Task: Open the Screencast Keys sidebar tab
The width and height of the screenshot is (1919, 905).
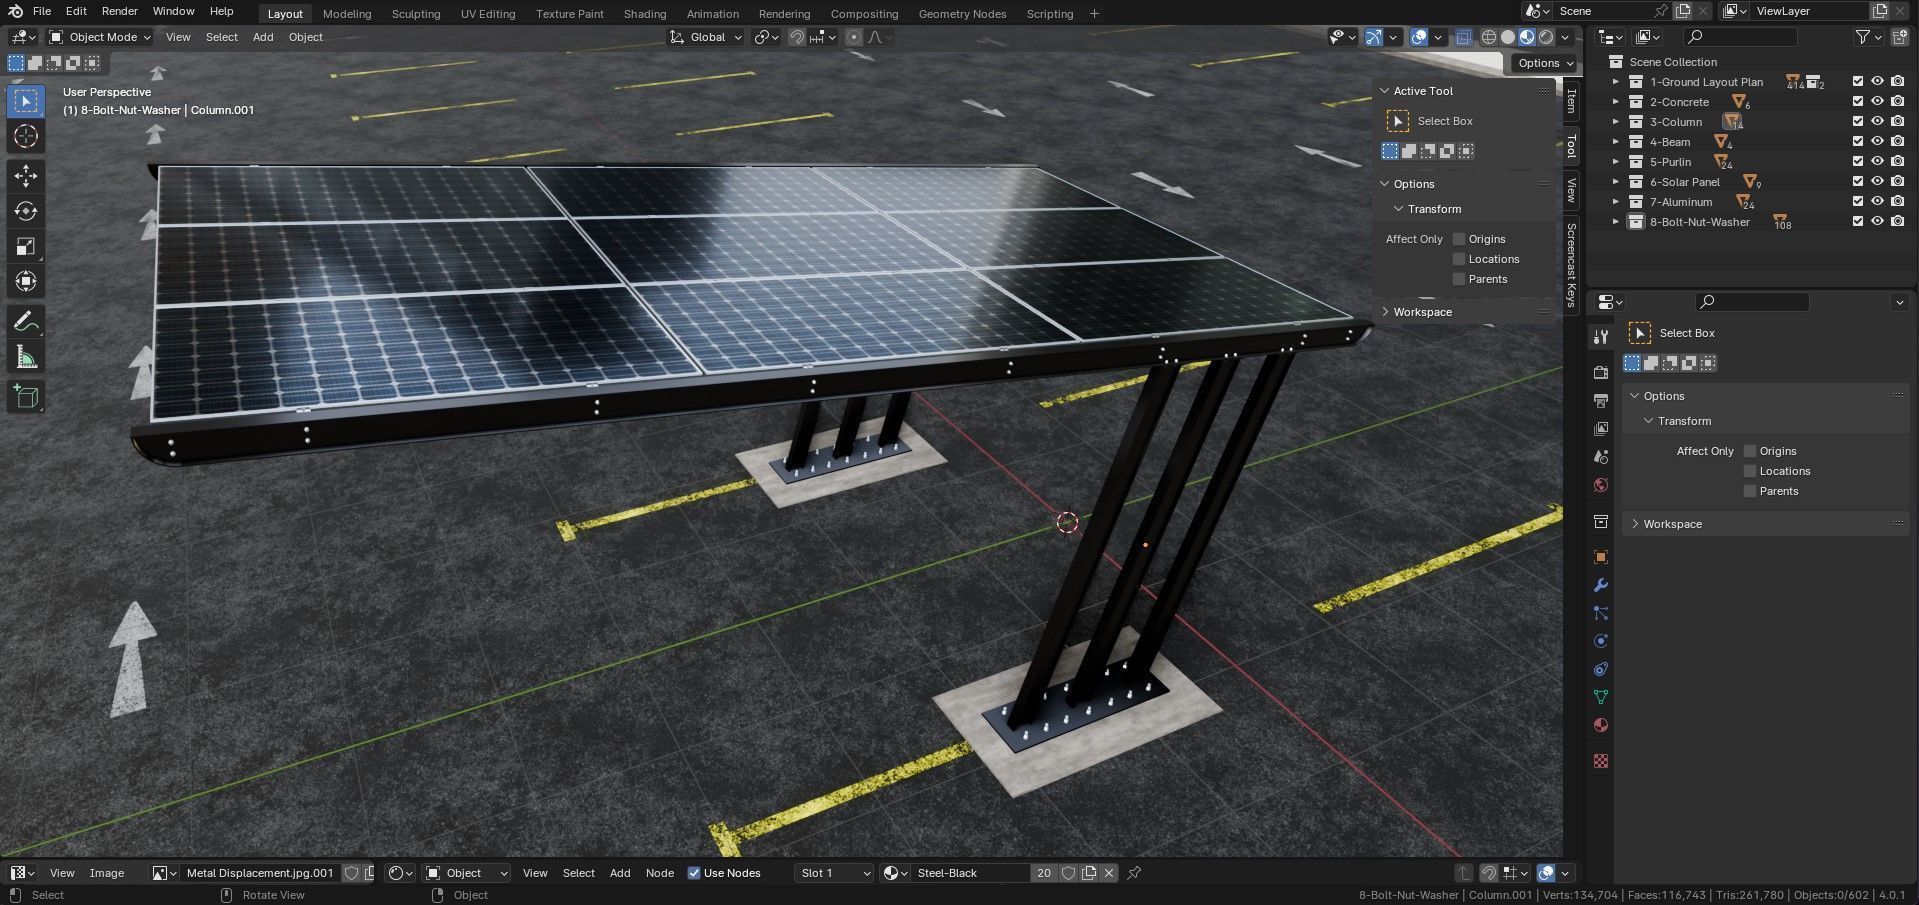Action: point(1571,264)
